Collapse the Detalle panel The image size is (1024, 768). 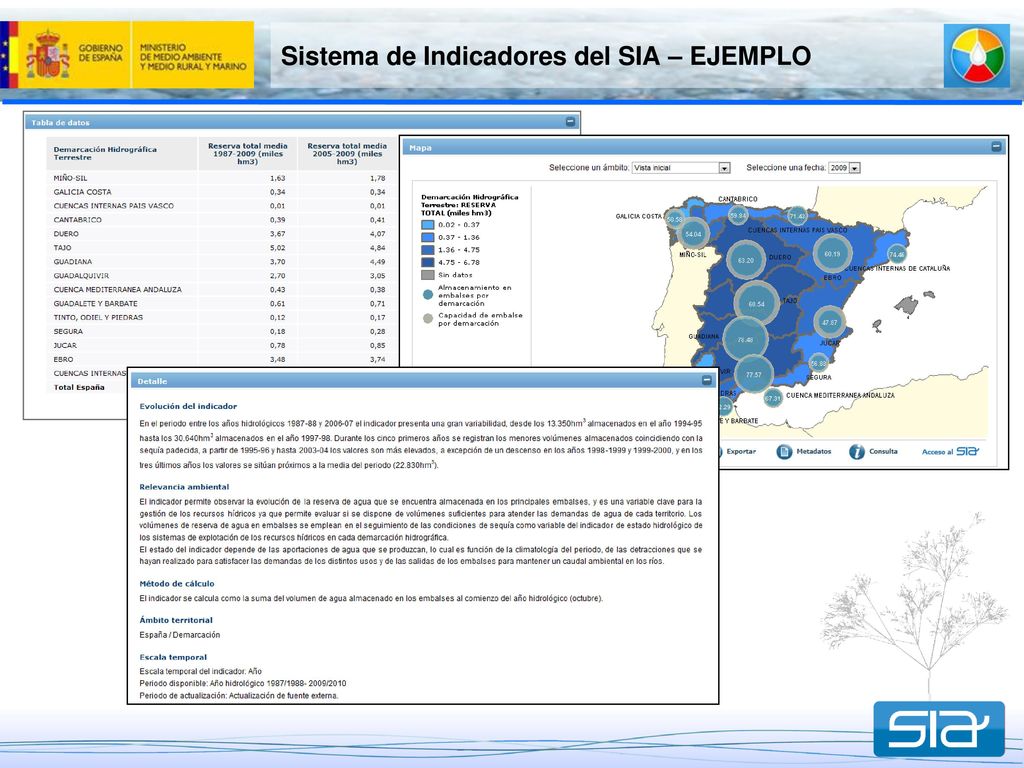click(x=707, y=380)
